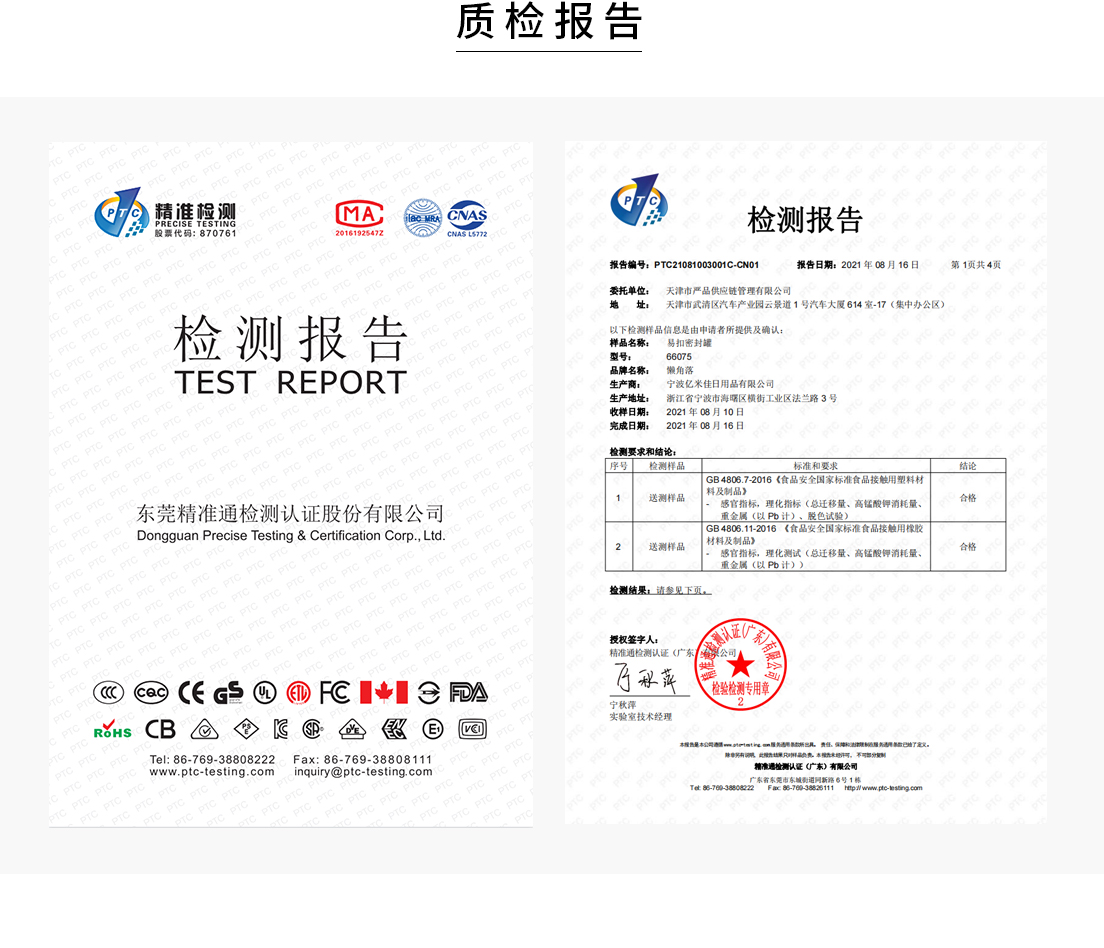Select the 结论 column header
This screenshot has height=948, width=1104.
pyautogui.click(x=968, y=466)
